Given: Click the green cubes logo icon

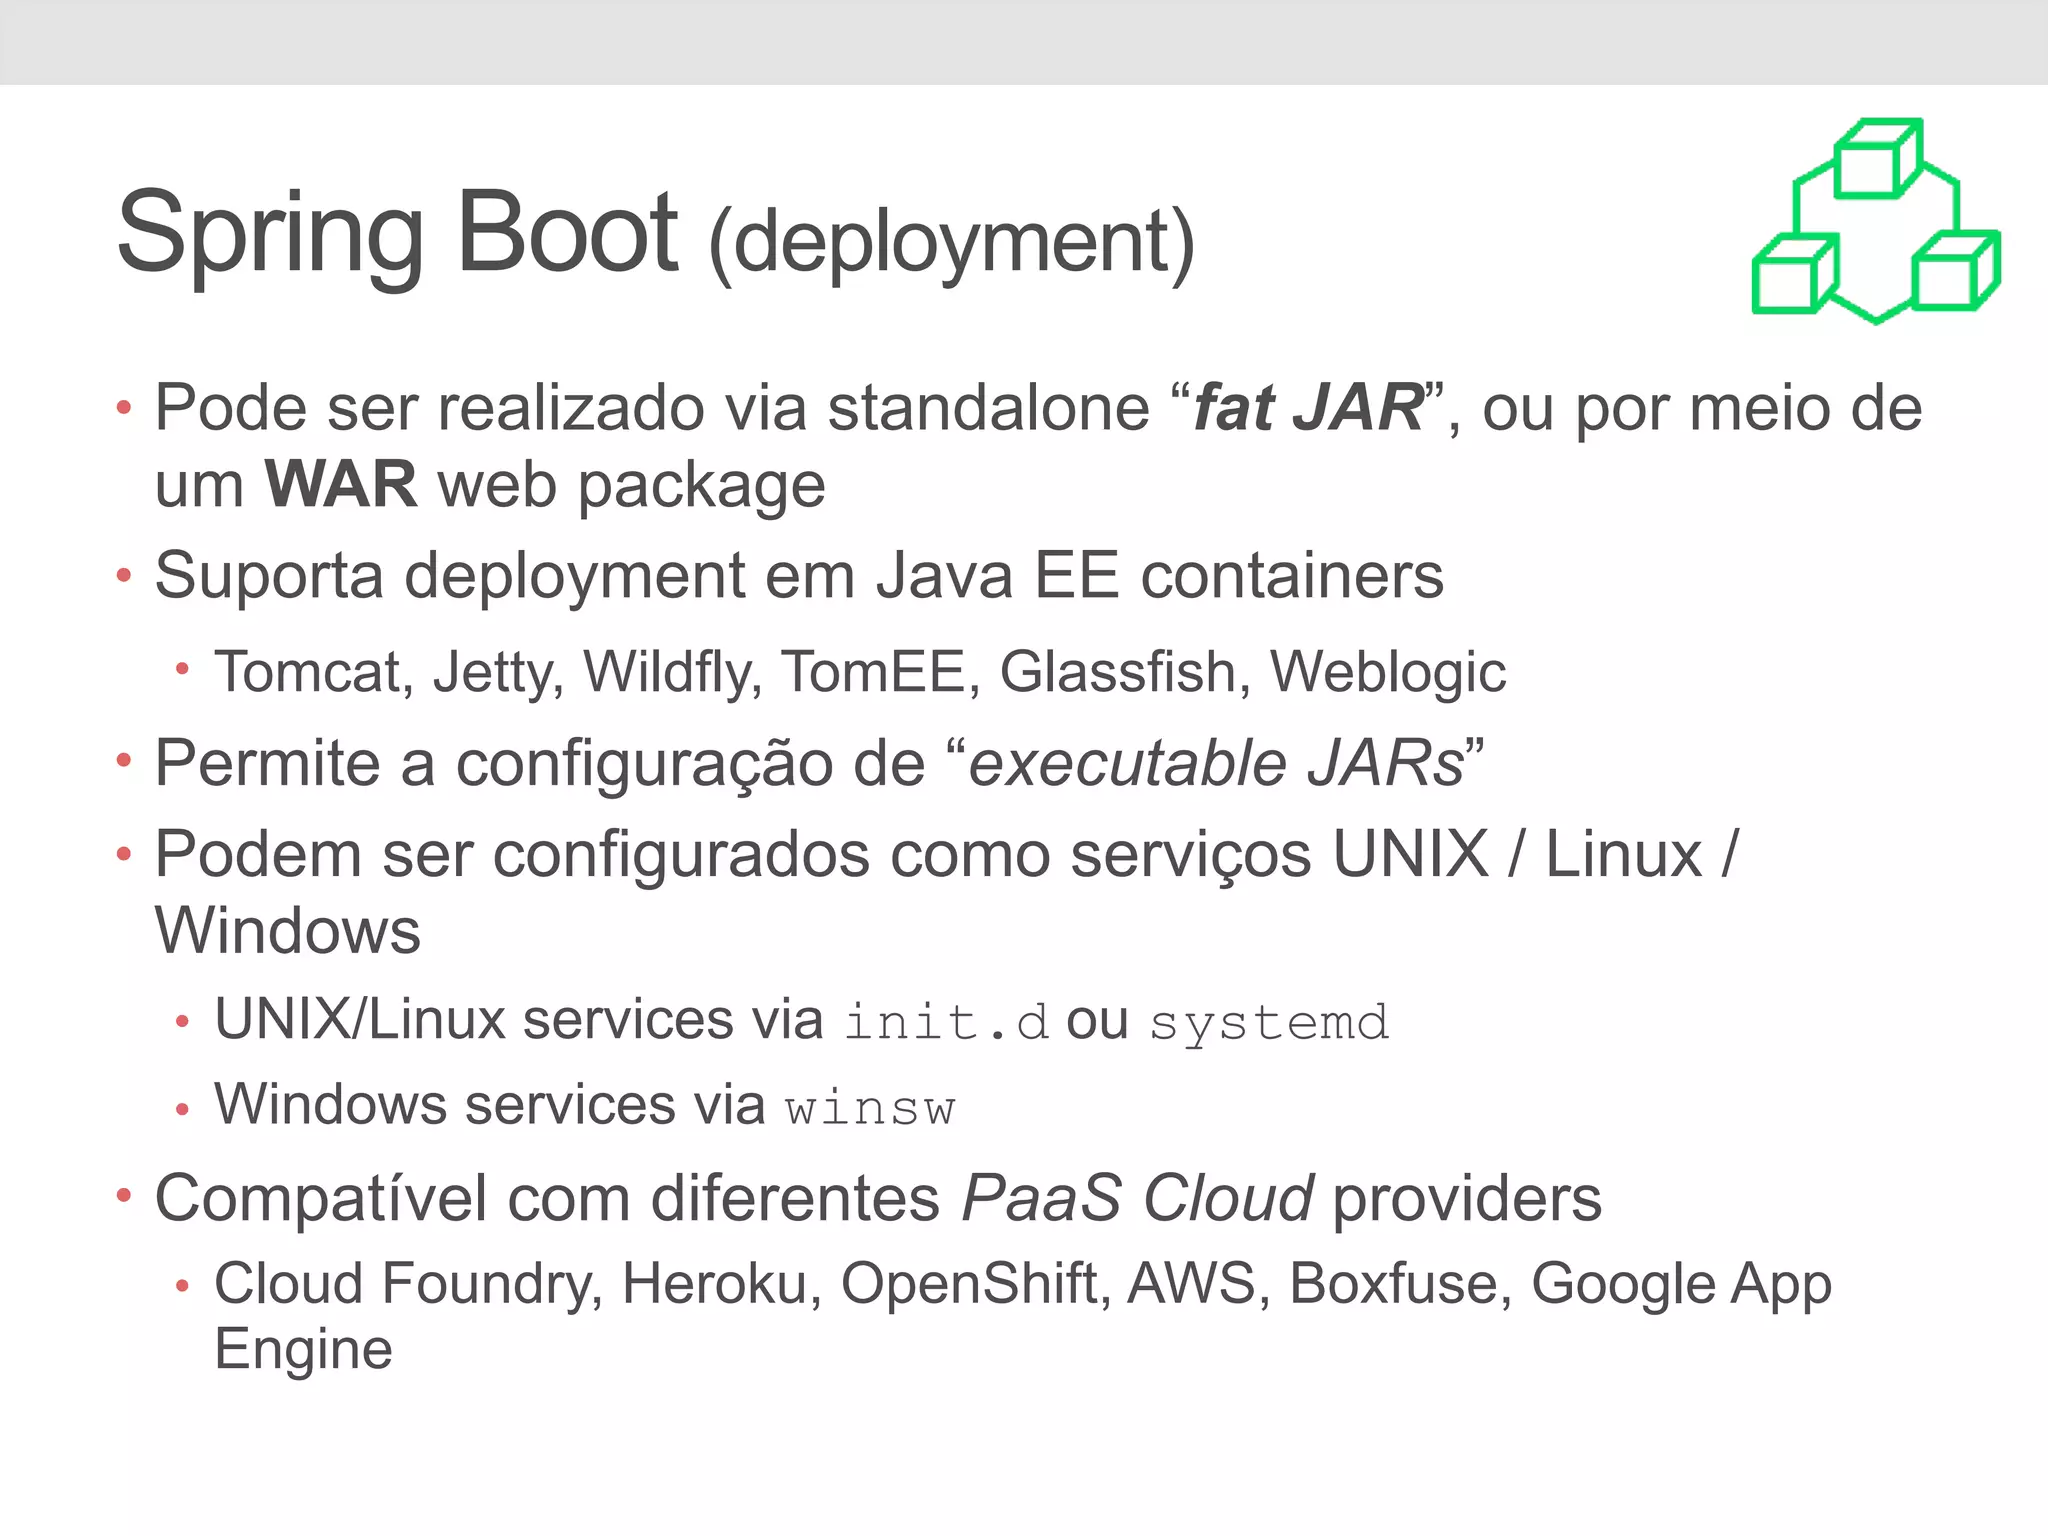Looking at the screenshot, I should [1876, 221].
